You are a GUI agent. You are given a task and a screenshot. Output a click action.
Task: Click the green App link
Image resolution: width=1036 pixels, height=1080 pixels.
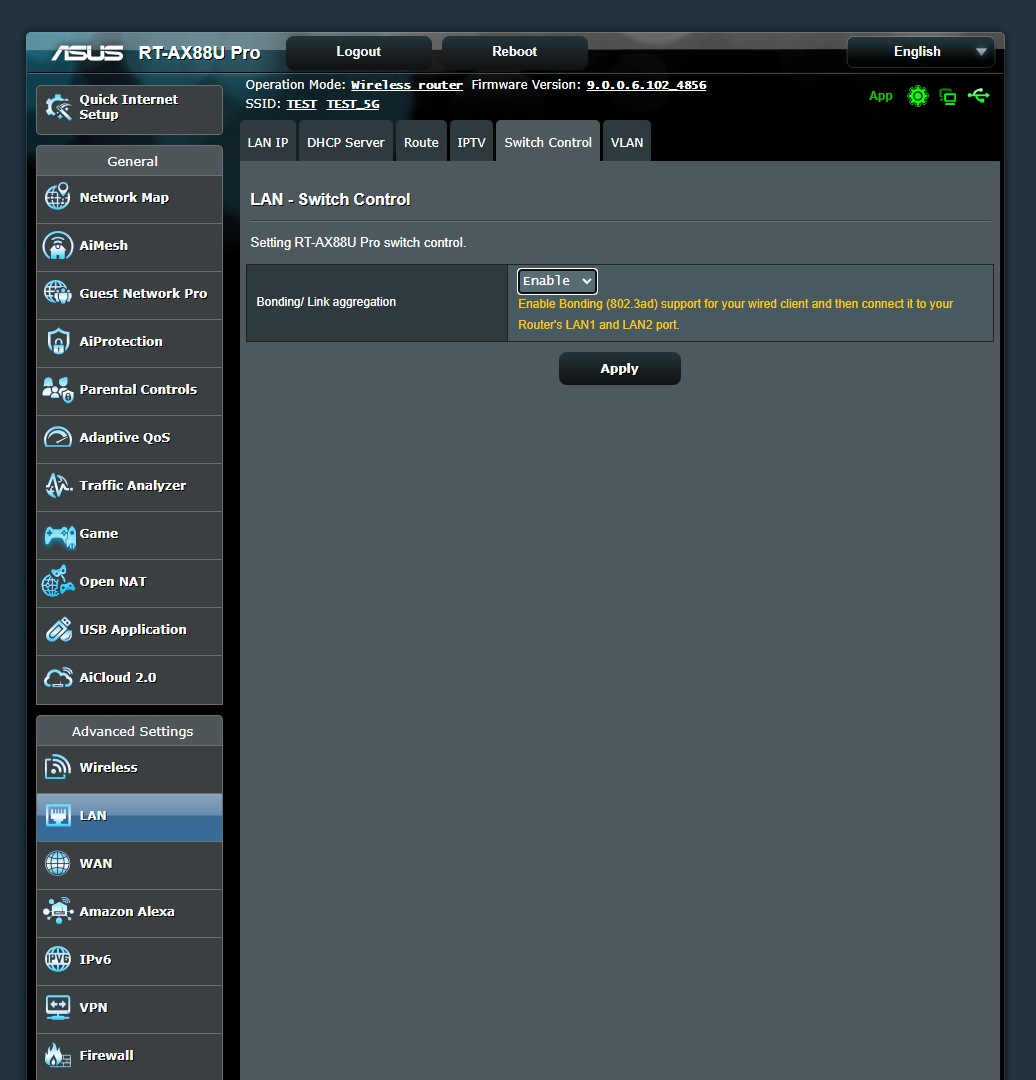[x=880, y=96]
